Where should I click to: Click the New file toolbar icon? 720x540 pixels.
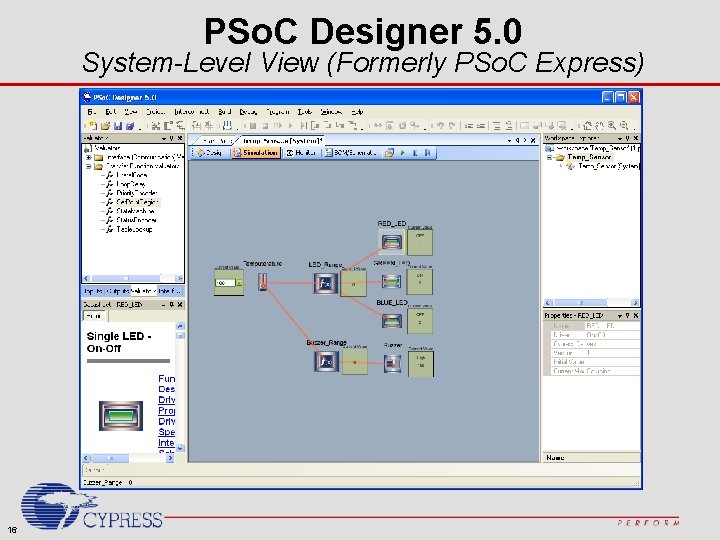tap(93, 125)
